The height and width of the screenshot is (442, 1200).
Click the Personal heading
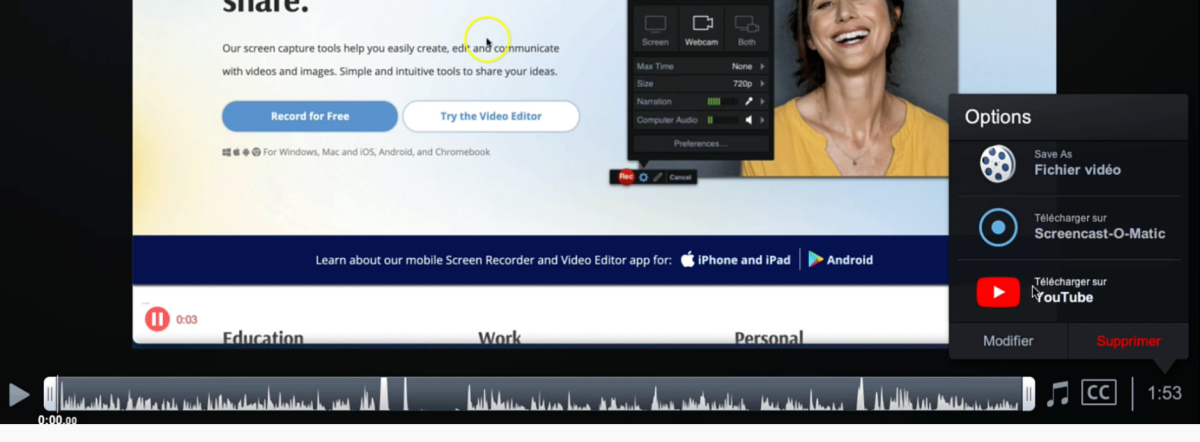click(x=769, y=338)
